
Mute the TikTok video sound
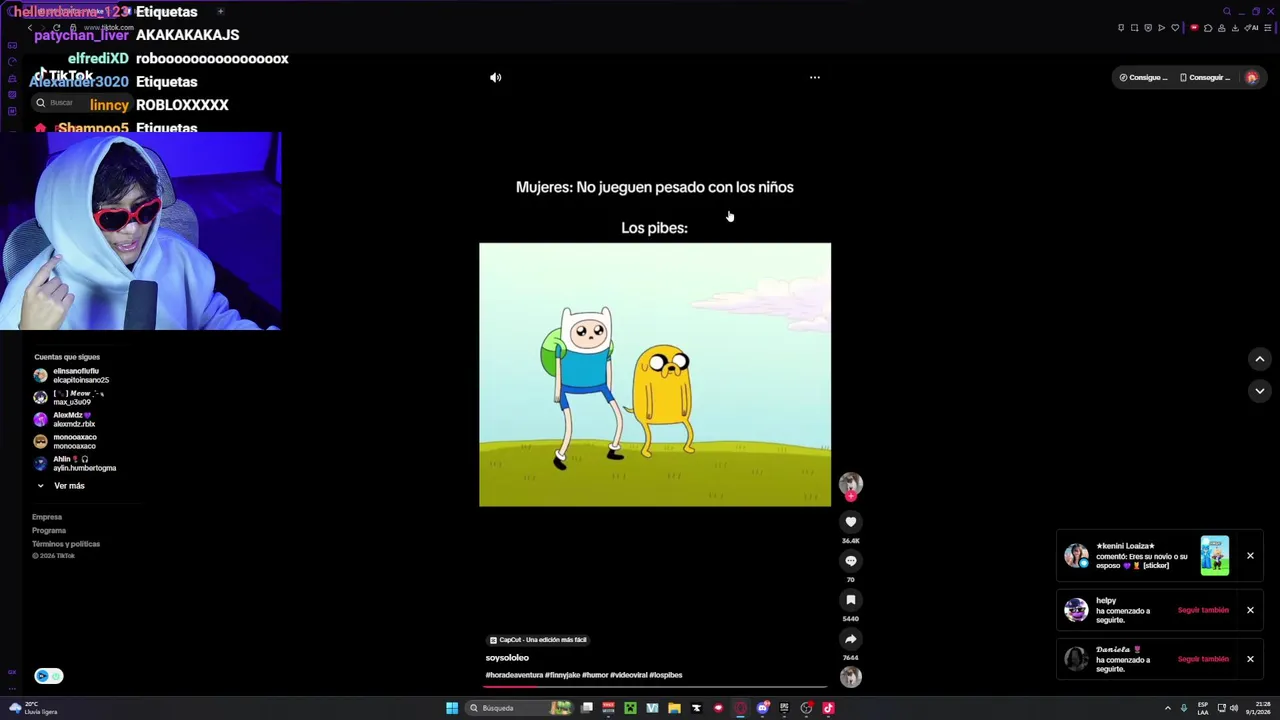coord(495,77)
